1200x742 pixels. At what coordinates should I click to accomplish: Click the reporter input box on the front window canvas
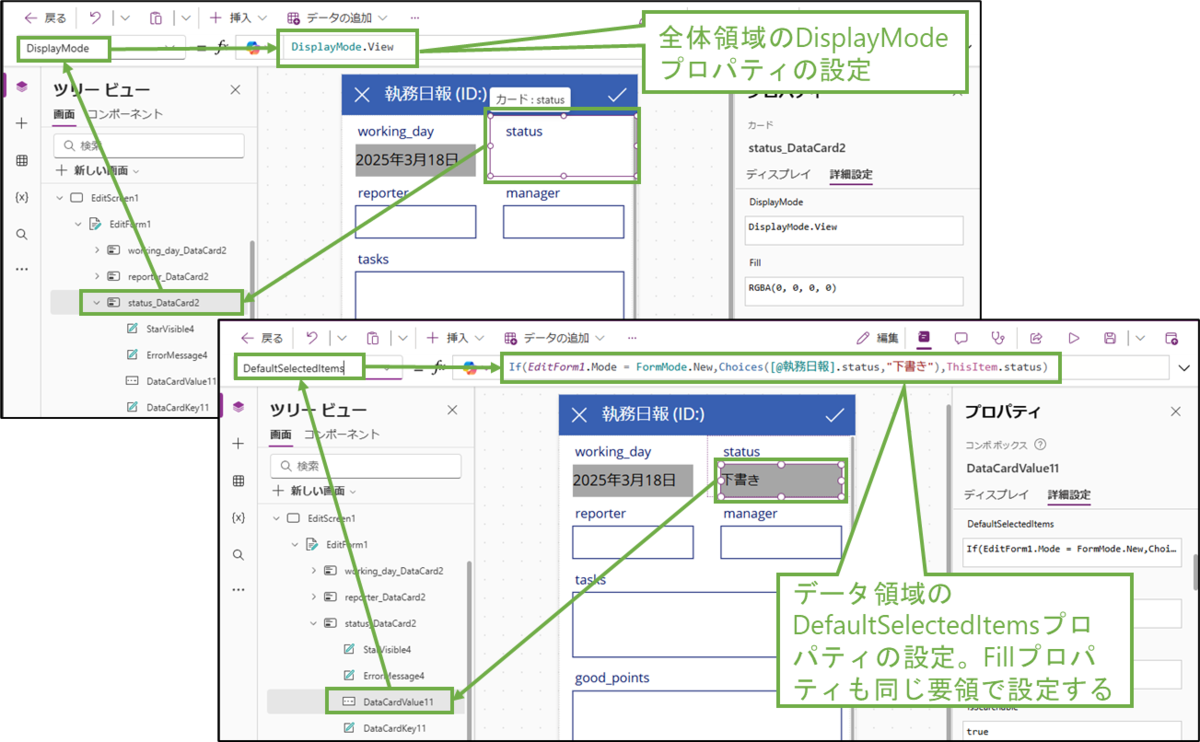click(x=633, y=542)
